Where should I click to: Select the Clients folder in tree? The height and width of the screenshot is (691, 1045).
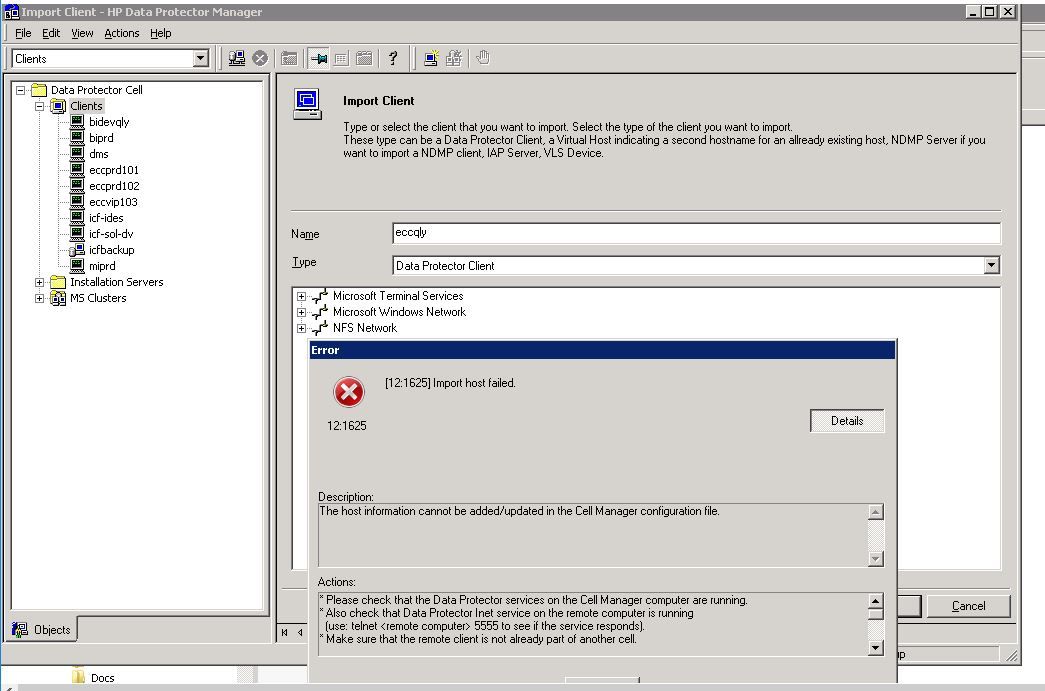[x=87, y=106]
